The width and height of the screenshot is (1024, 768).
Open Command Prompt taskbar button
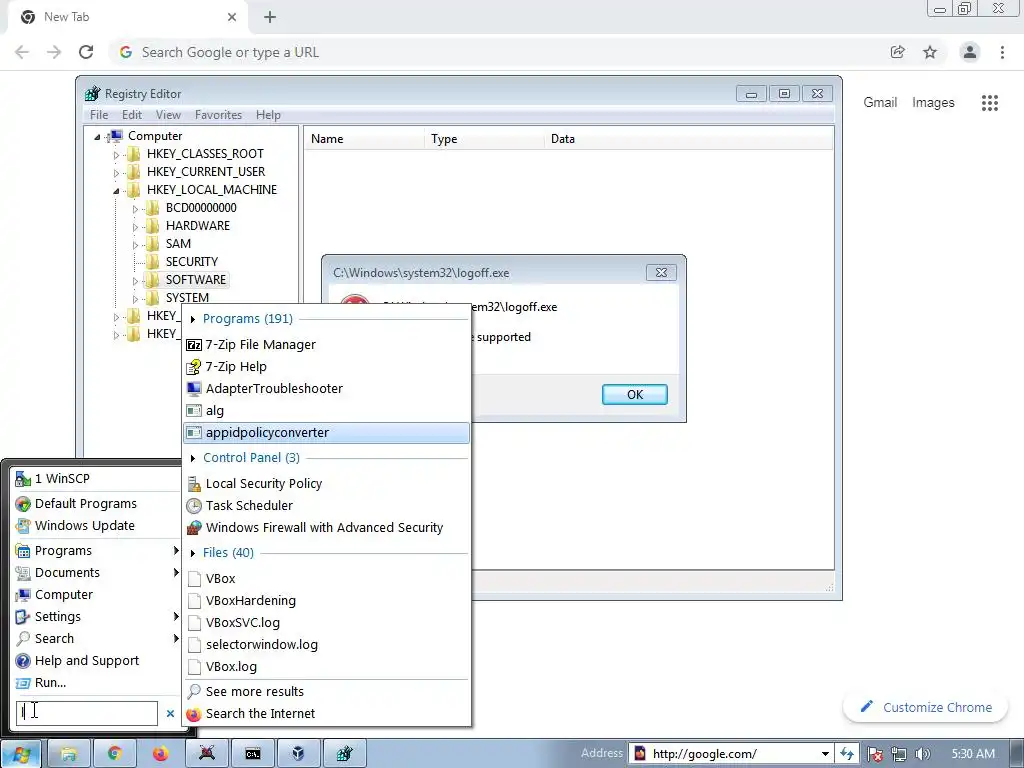coord(253,754)
